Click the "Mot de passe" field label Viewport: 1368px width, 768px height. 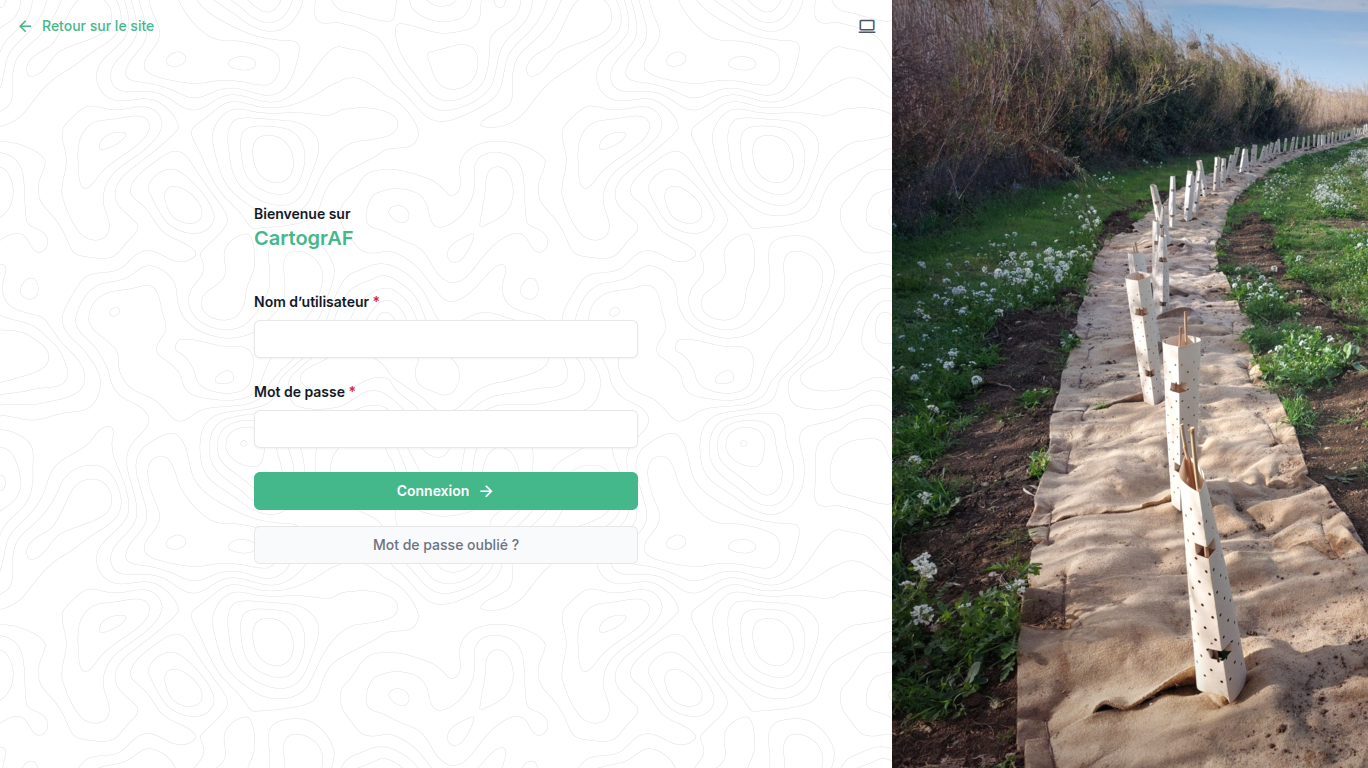tap(299, 392)
